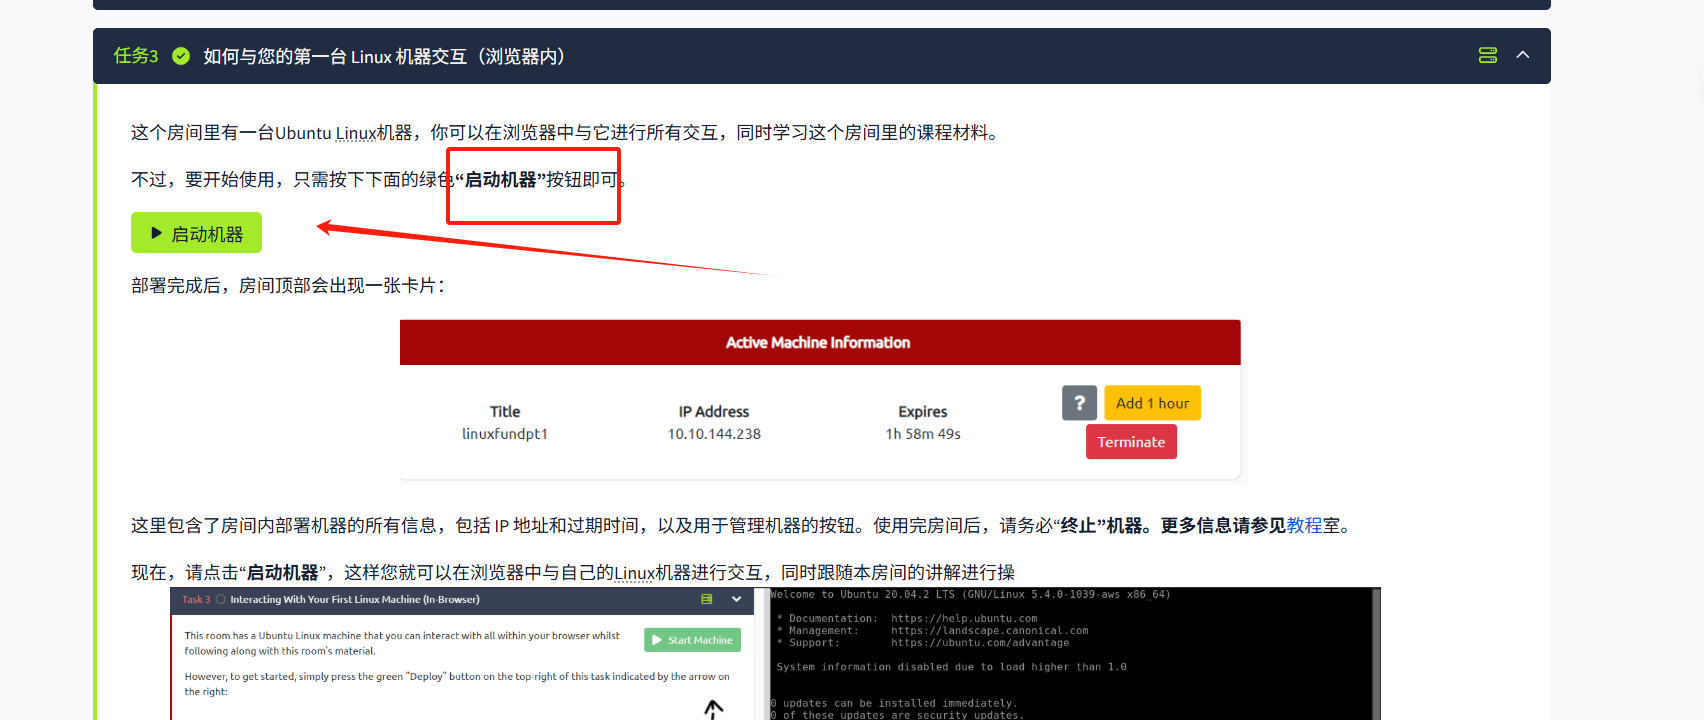Click the Ubuntu terminal welcome screenshot
1704x720 pixels.
pyautogui.click(x=1074, y=654)
